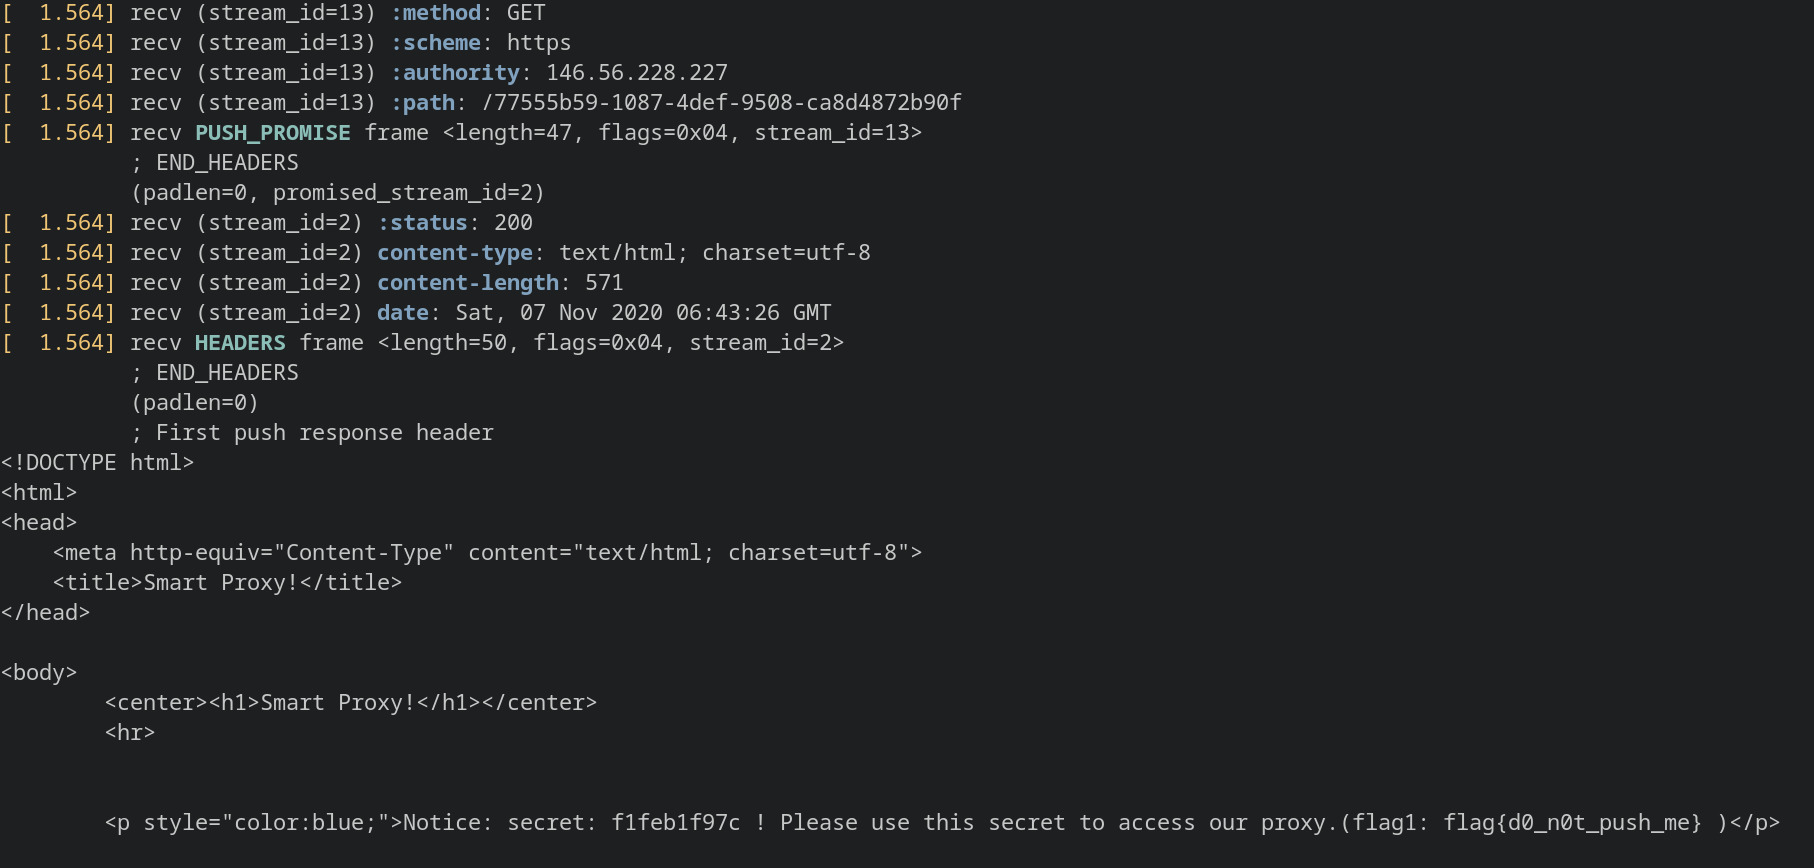This screenshot has height=868, width=1814.
Task: Click the <!DOCTYPE html> line
Action: click(97, 463)
